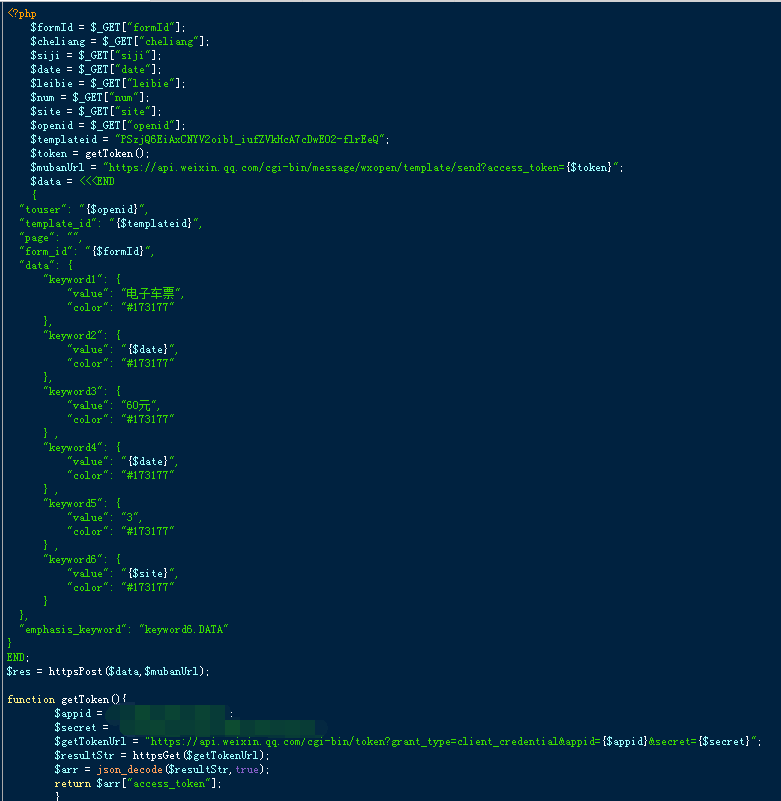Click the function getToken declaration
This screenshot has width=781, height=801.
pos(67,700)
